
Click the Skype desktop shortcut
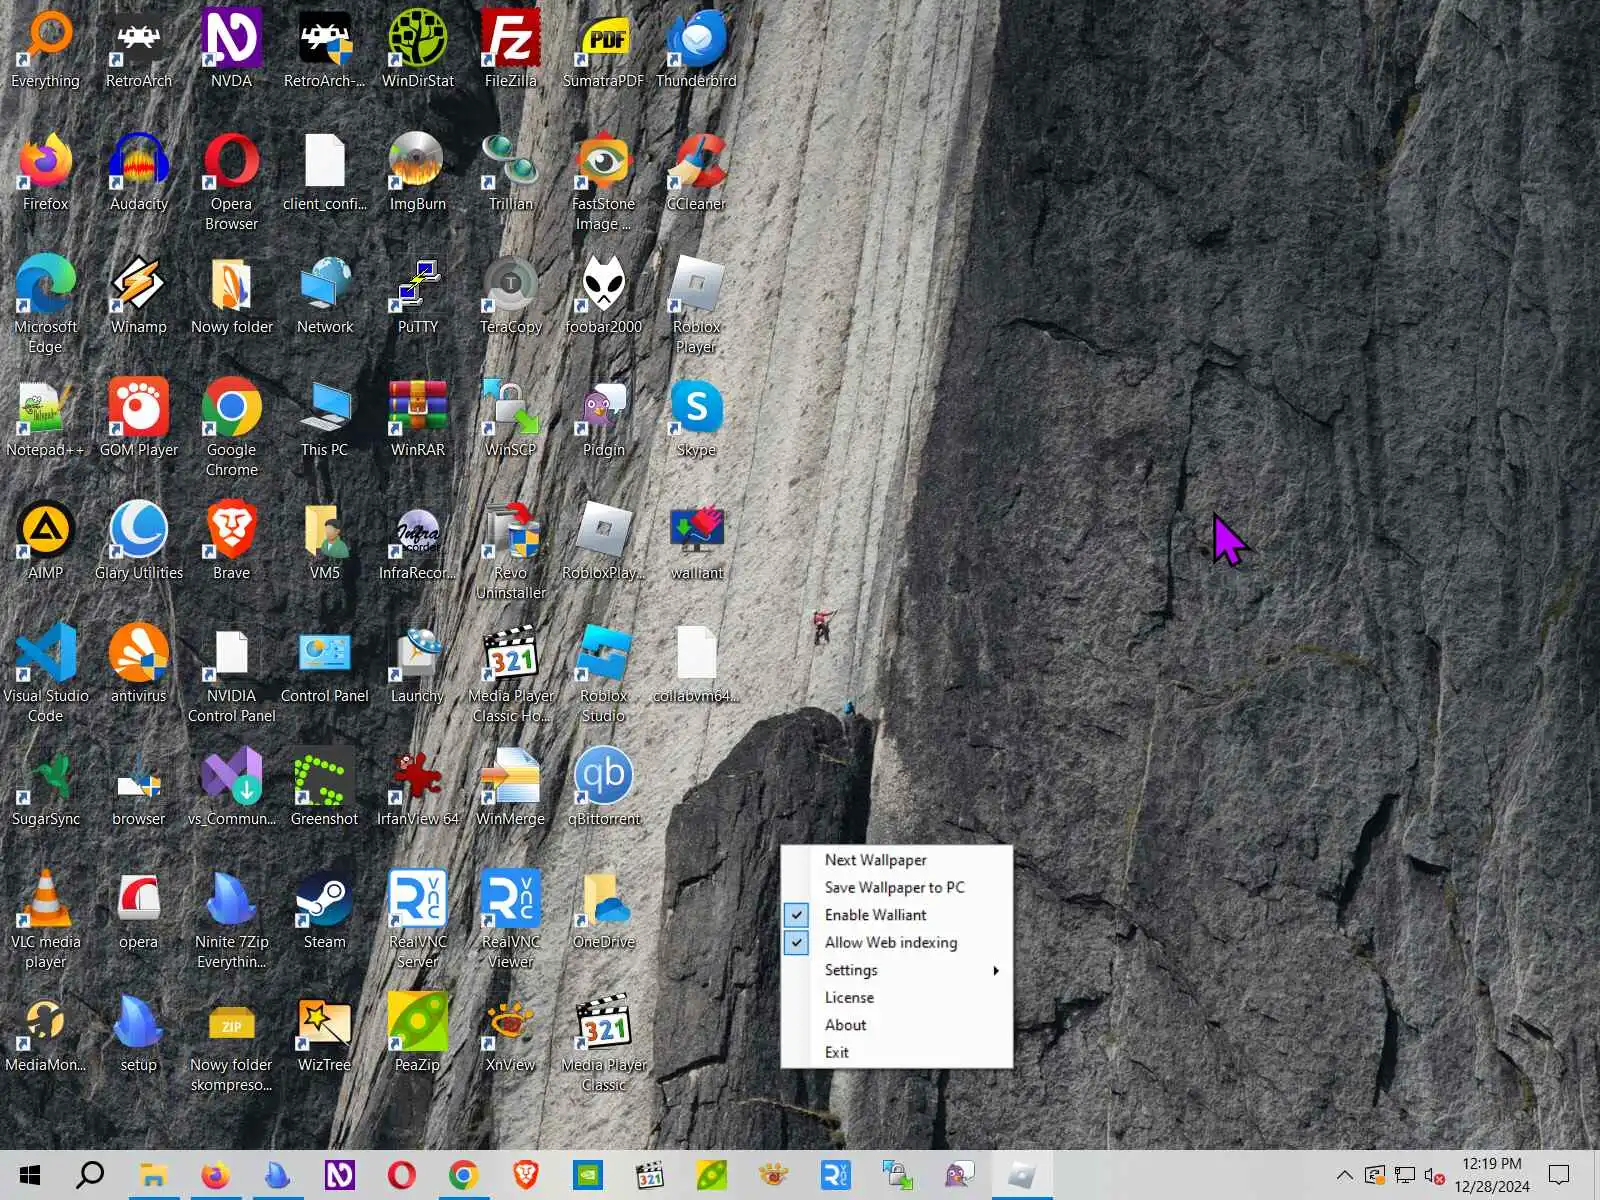(x=697, y=417)
